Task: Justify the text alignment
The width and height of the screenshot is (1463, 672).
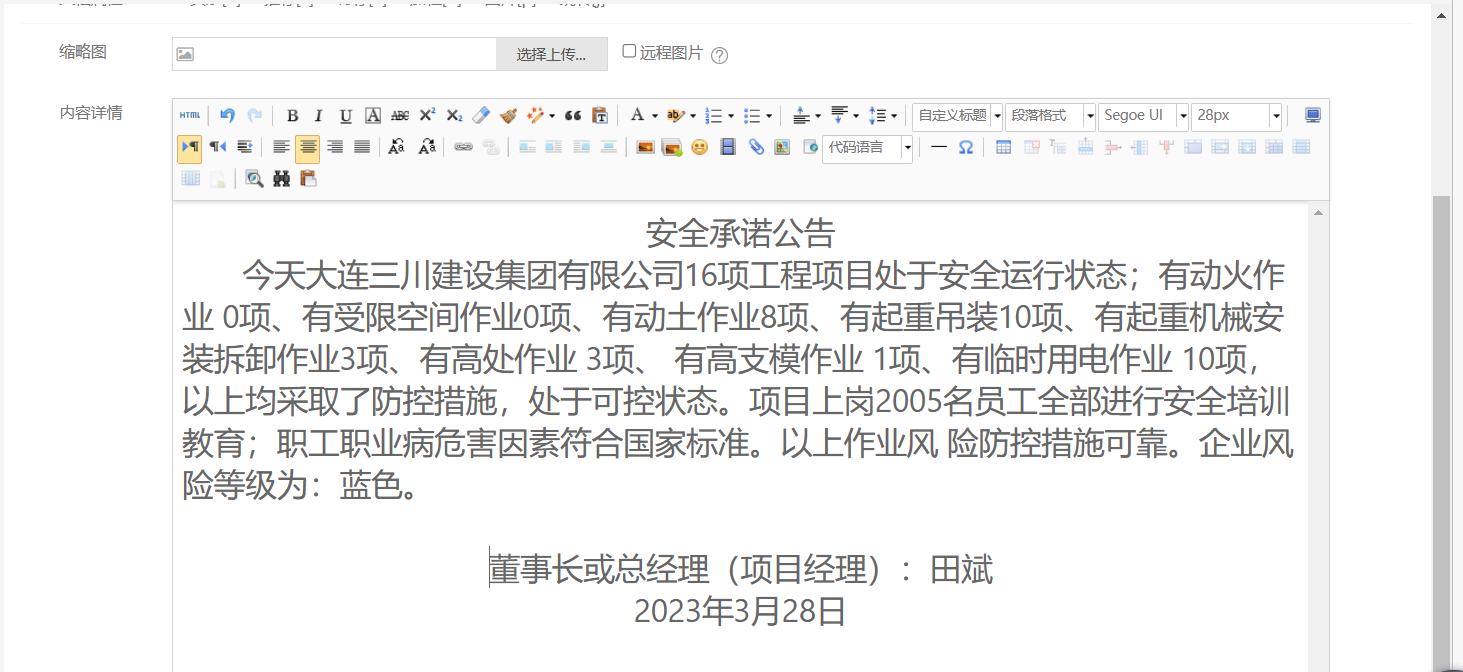Action: pyautogui.click(x=362, y=148)
